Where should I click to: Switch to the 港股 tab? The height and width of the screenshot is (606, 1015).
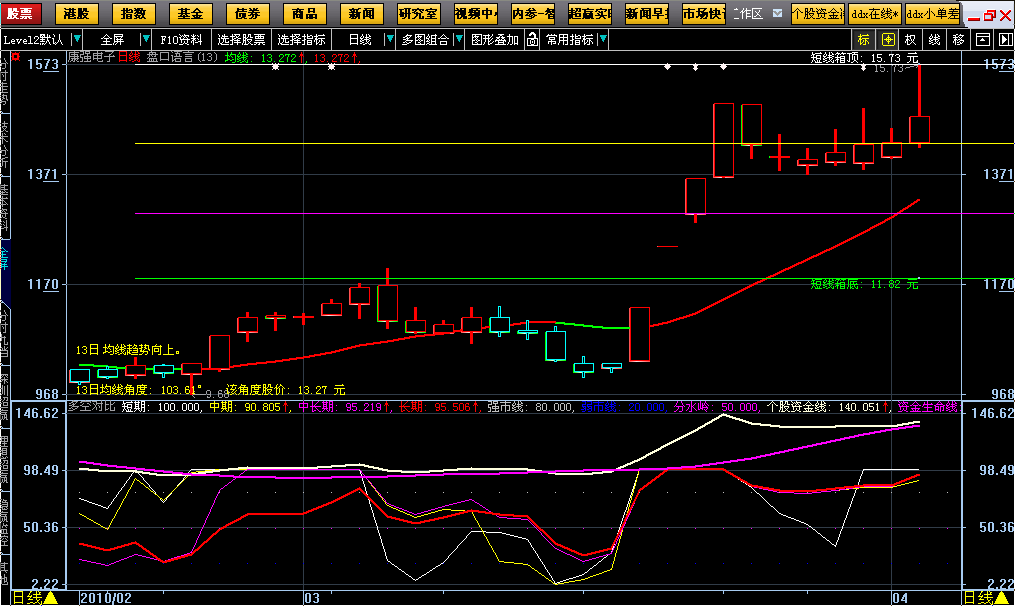coord(75,14)
